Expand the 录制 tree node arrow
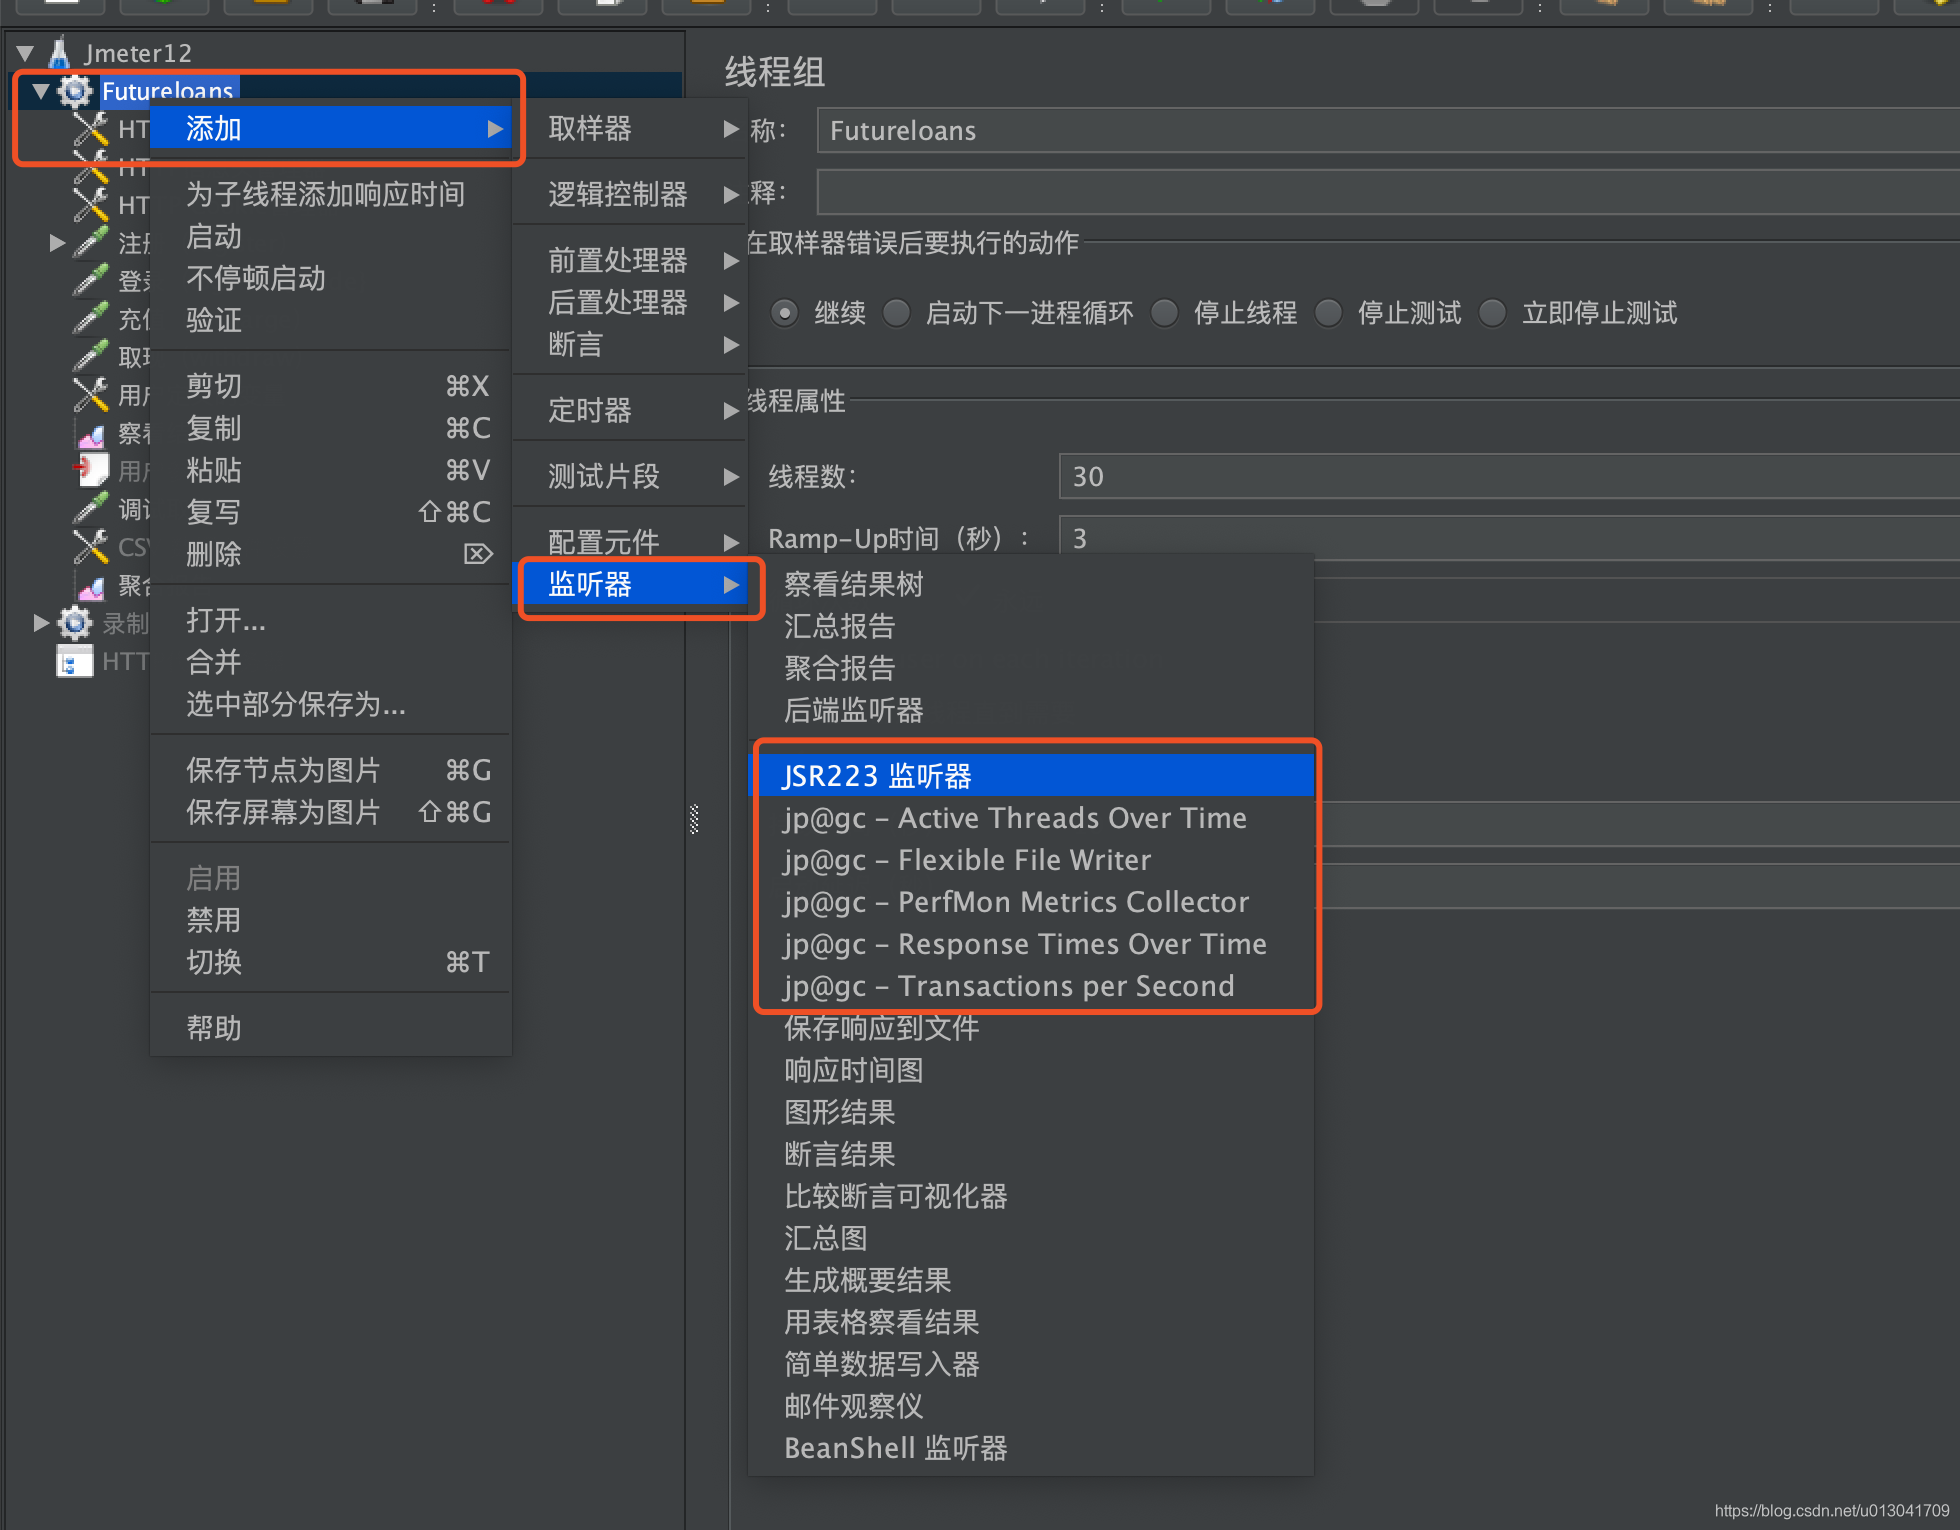The width and height of the screenshot is (1960, 1530). [x=41, y=623]
